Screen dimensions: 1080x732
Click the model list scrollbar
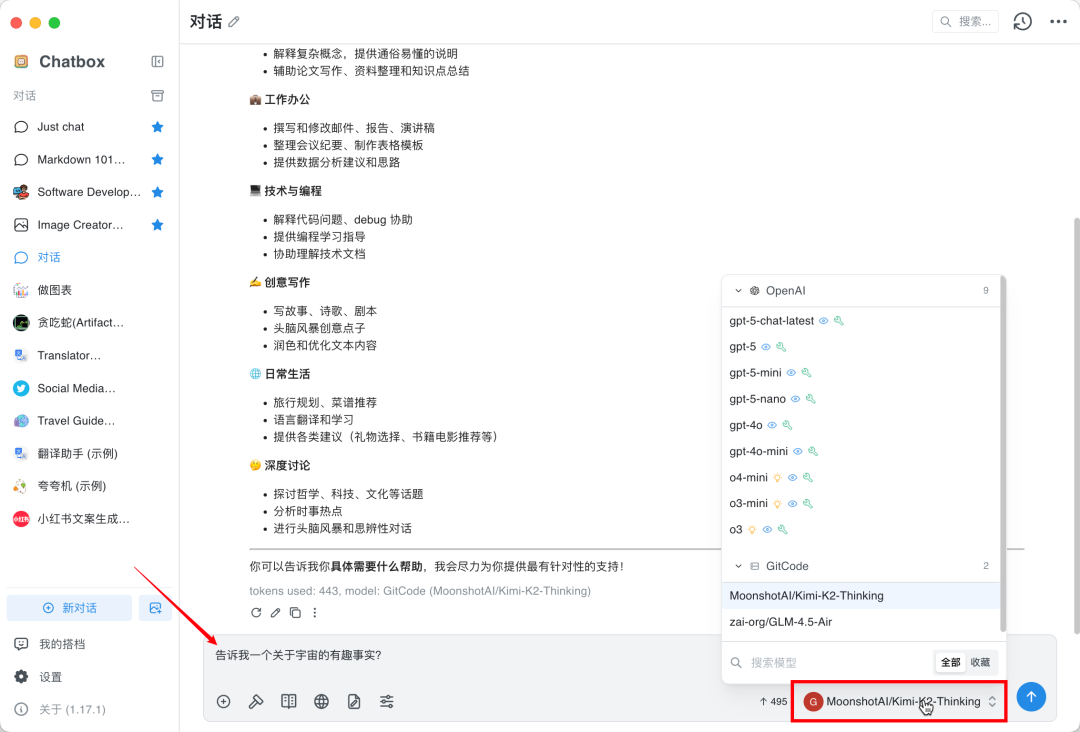coord(1003,454)
